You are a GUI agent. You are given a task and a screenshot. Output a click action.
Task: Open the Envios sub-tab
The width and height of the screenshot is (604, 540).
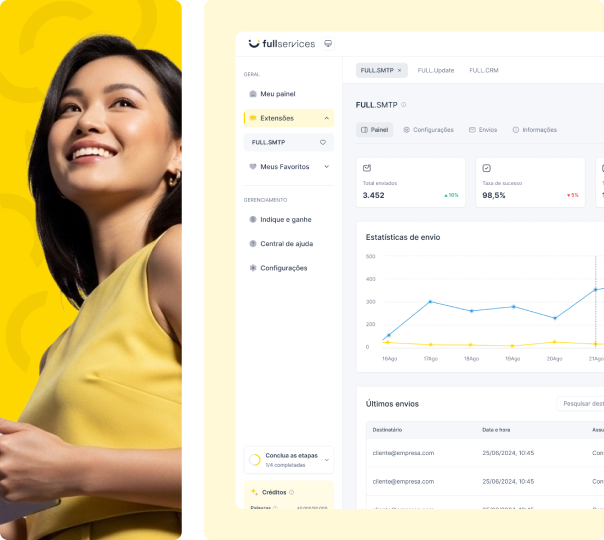[x=483, y=130]
